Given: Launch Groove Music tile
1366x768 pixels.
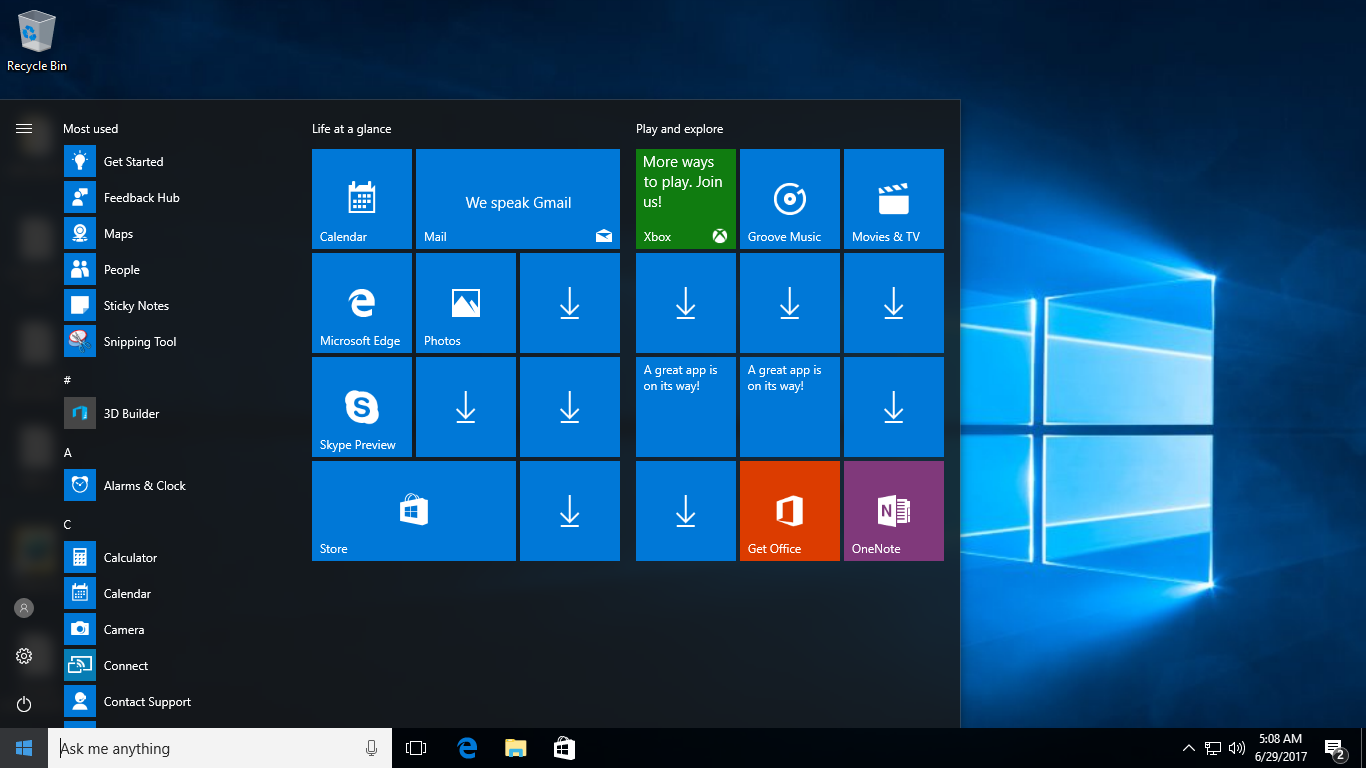Looking at the screenshot, I should [x=790, y=199].
